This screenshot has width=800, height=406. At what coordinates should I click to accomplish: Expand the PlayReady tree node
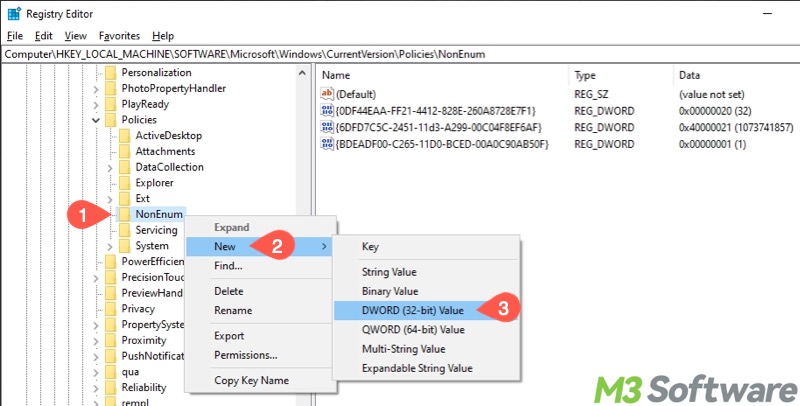[x=96, y=105]
